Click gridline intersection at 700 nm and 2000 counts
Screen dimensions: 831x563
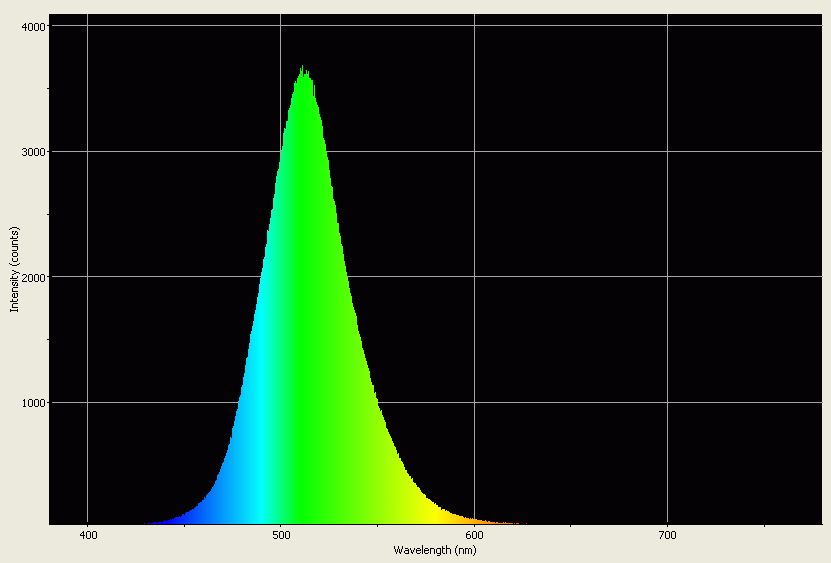667,277
